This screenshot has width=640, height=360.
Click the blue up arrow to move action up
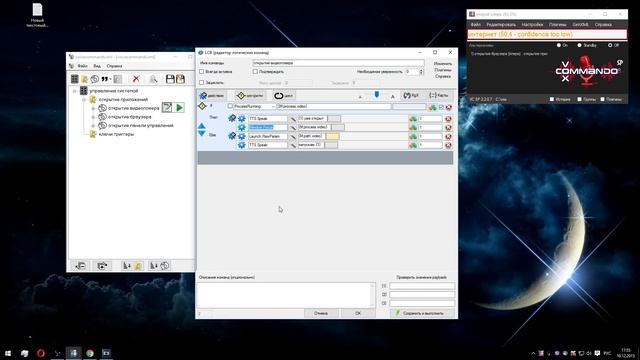(202, 126)
